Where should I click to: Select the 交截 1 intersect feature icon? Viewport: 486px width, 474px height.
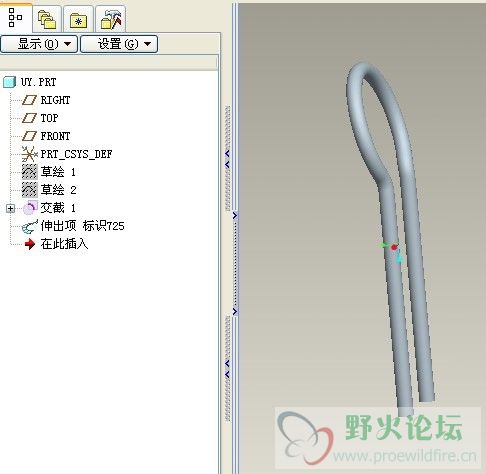[x=30, y=208]
